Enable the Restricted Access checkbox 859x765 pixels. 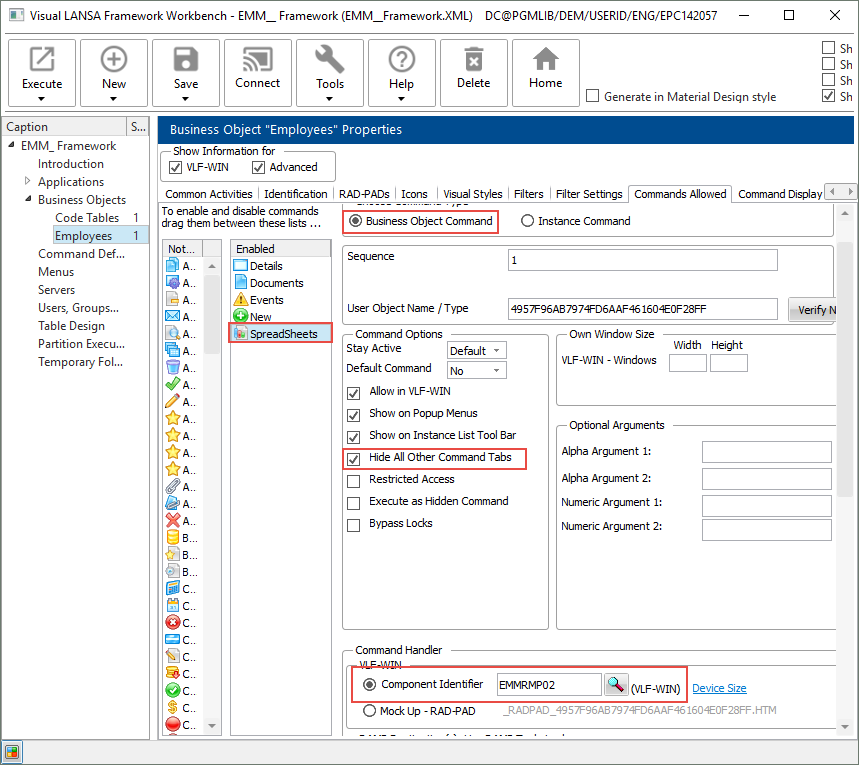click(x=353, y=480)
